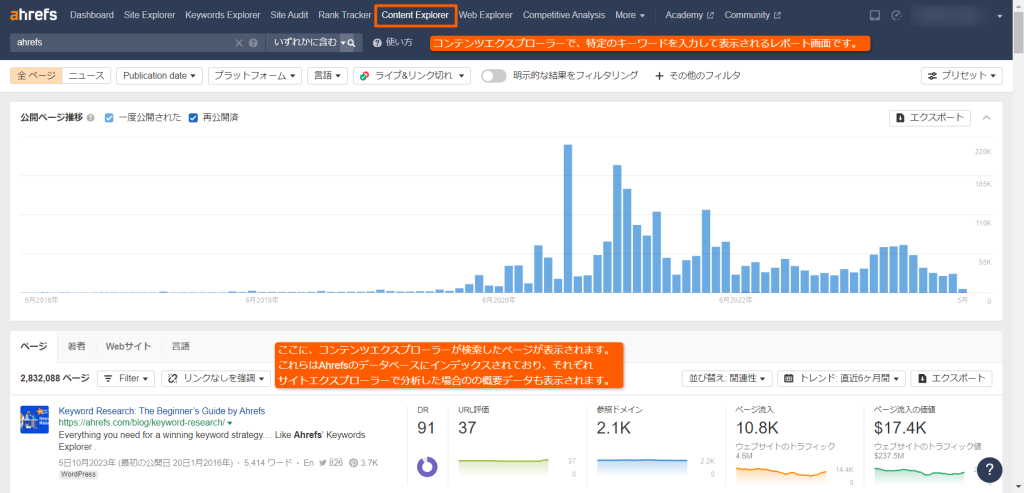Image resolution: width=1024 pixels, height=493 pixels.
Task: Collapse the chart panel with the chevron
Action: [986, 118]
